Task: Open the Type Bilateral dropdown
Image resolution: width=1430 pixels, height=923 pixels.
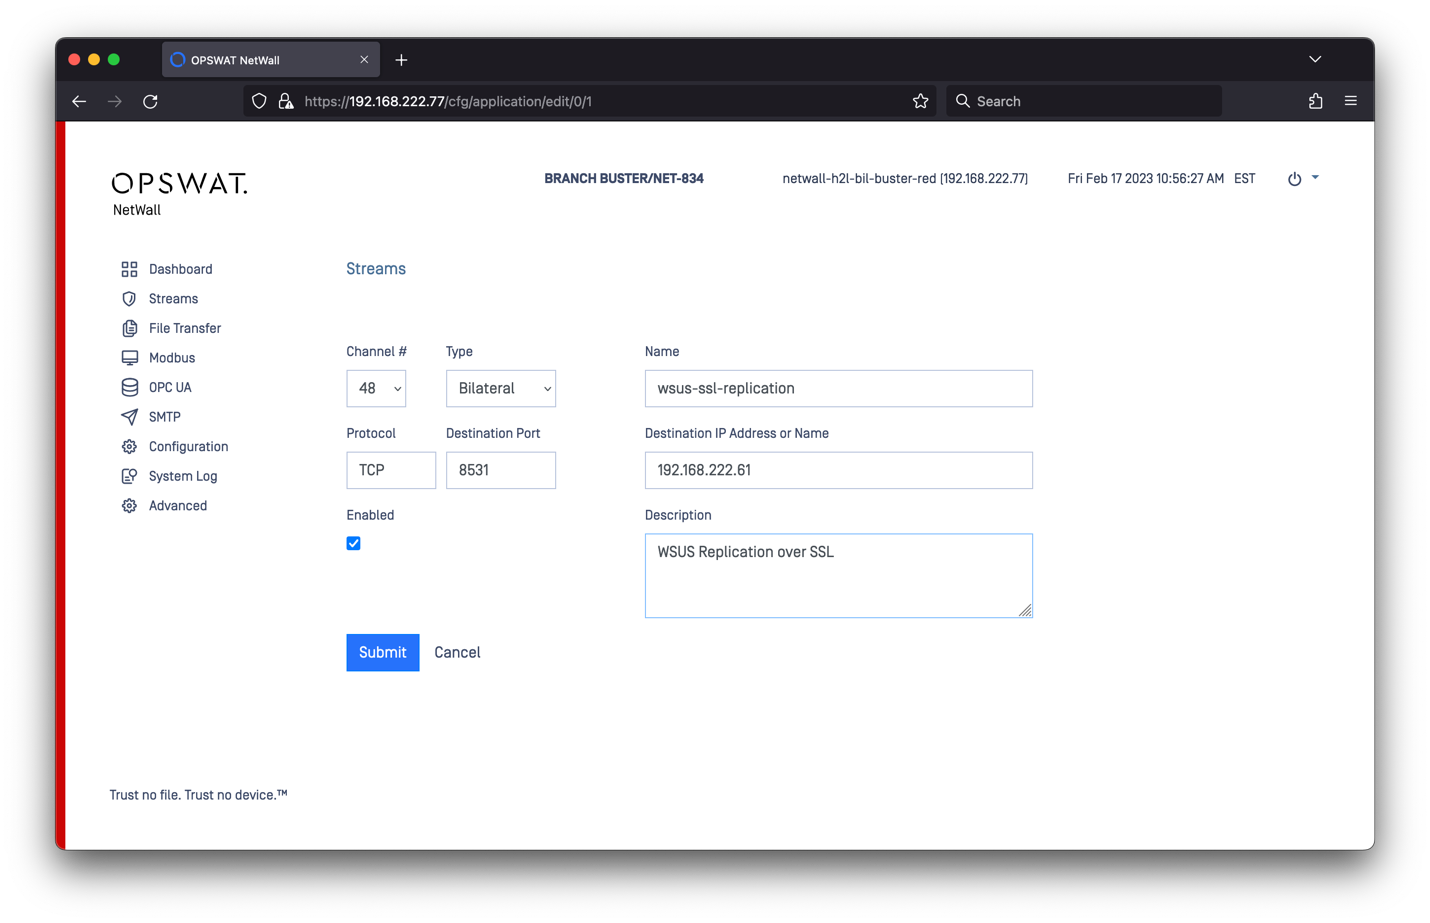Action: 501,388
